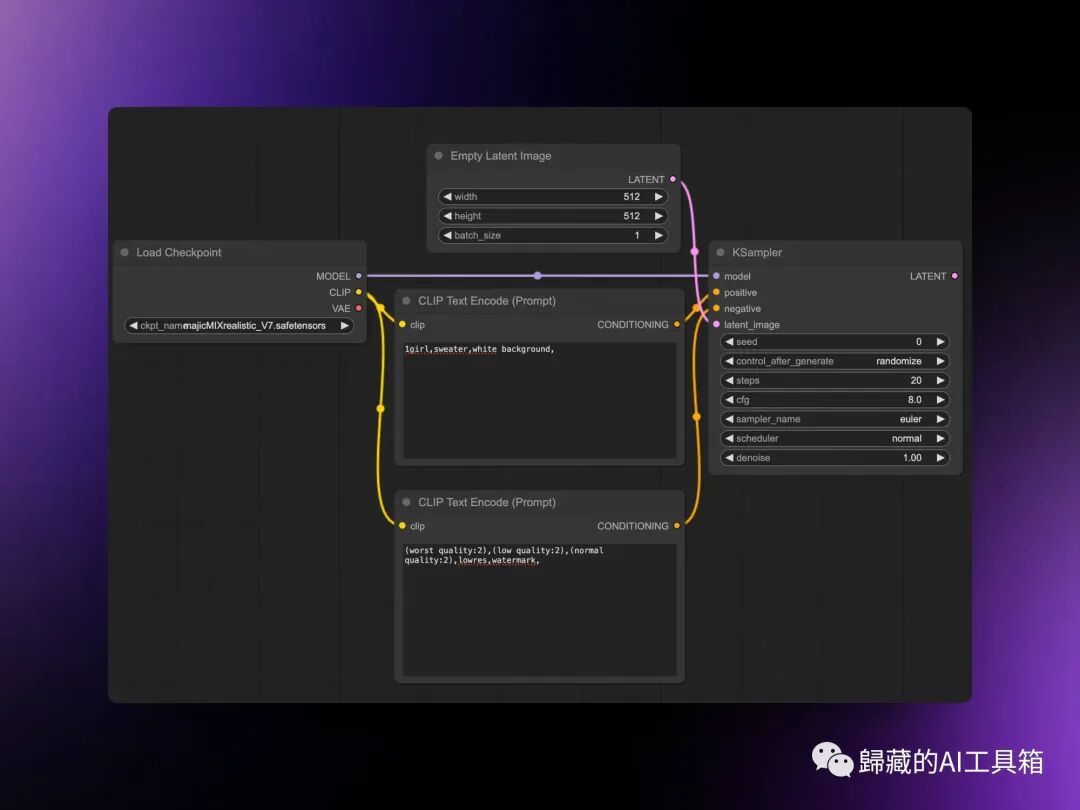Decrease the seed value with its left arrow
The height and width of the screenshot is (810, 1080).
point(729,342)
